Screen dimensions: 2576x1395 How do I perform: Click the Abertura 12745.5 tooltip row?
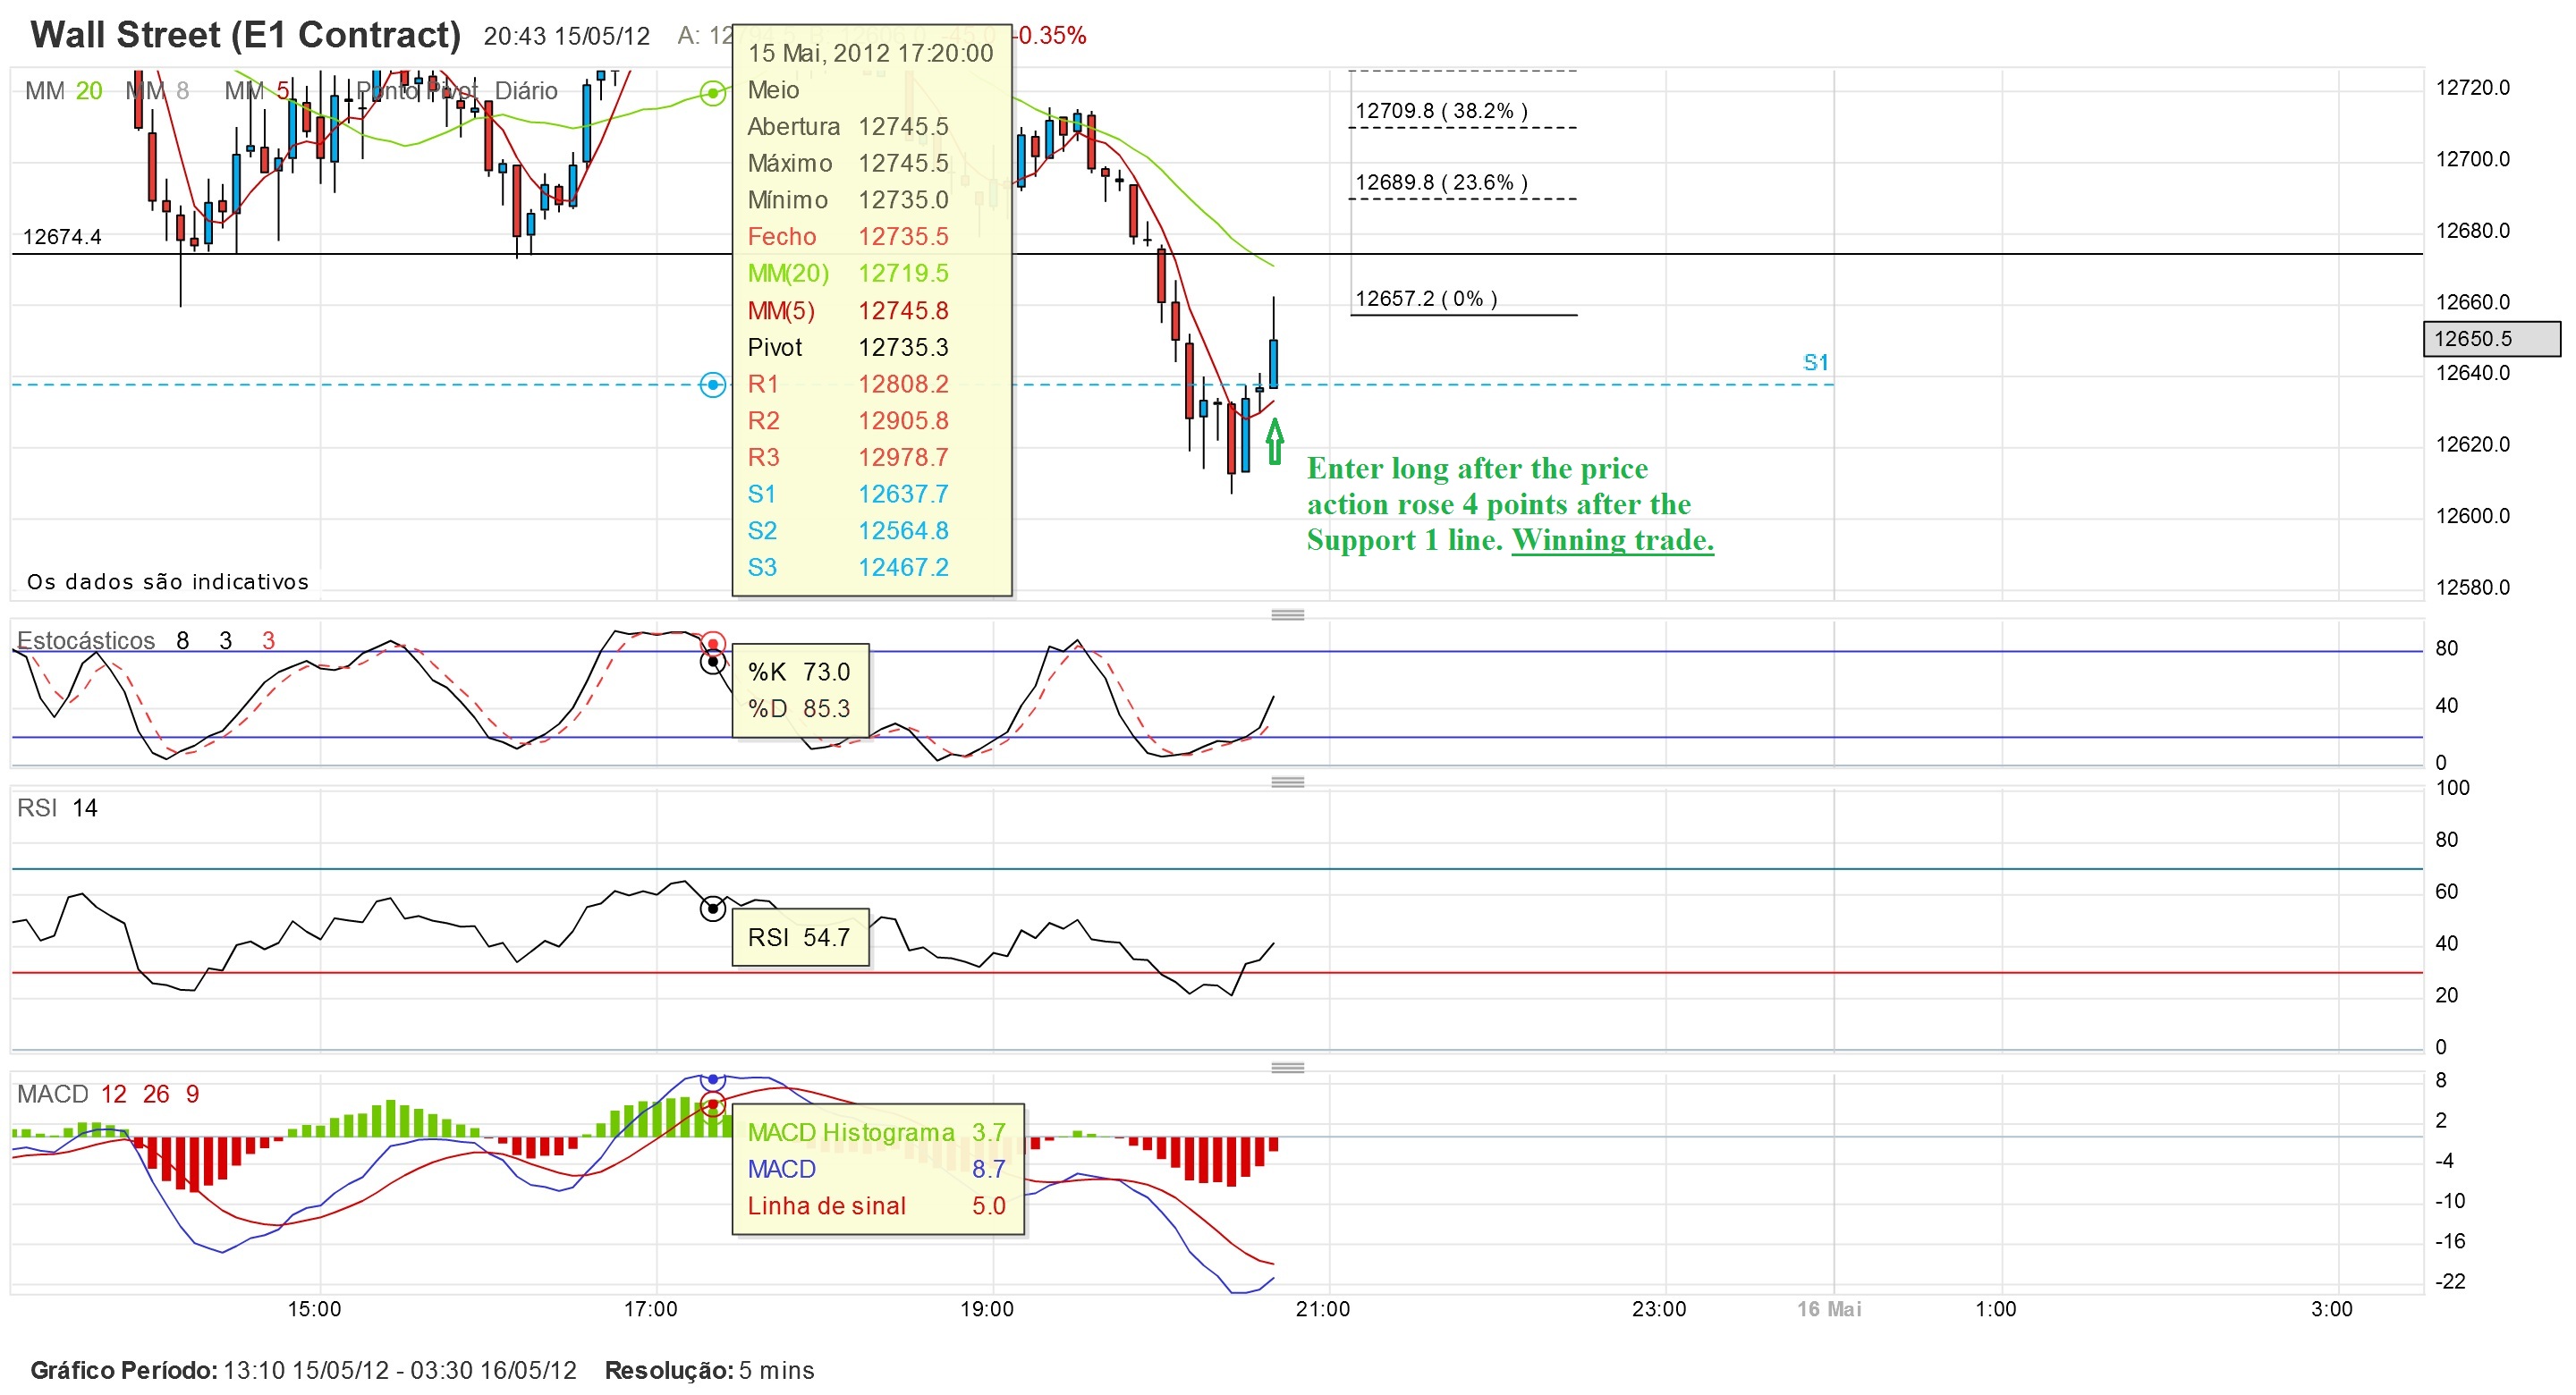click(848, 126)
